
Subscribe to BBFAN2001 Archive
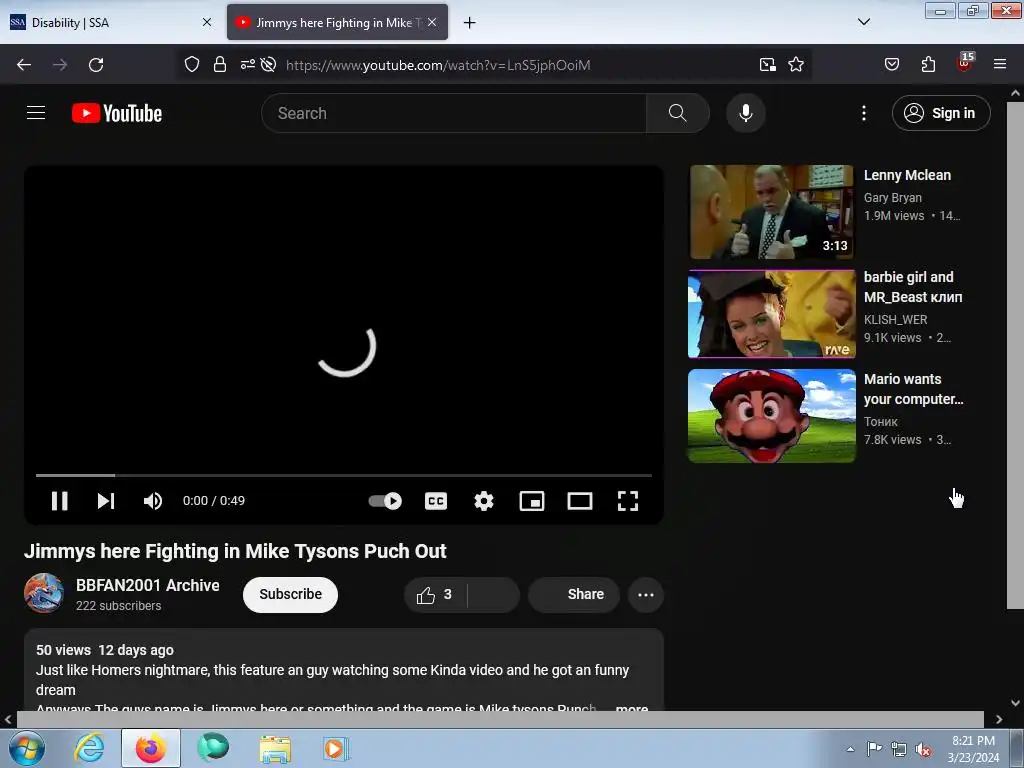[x=290, y=594]
